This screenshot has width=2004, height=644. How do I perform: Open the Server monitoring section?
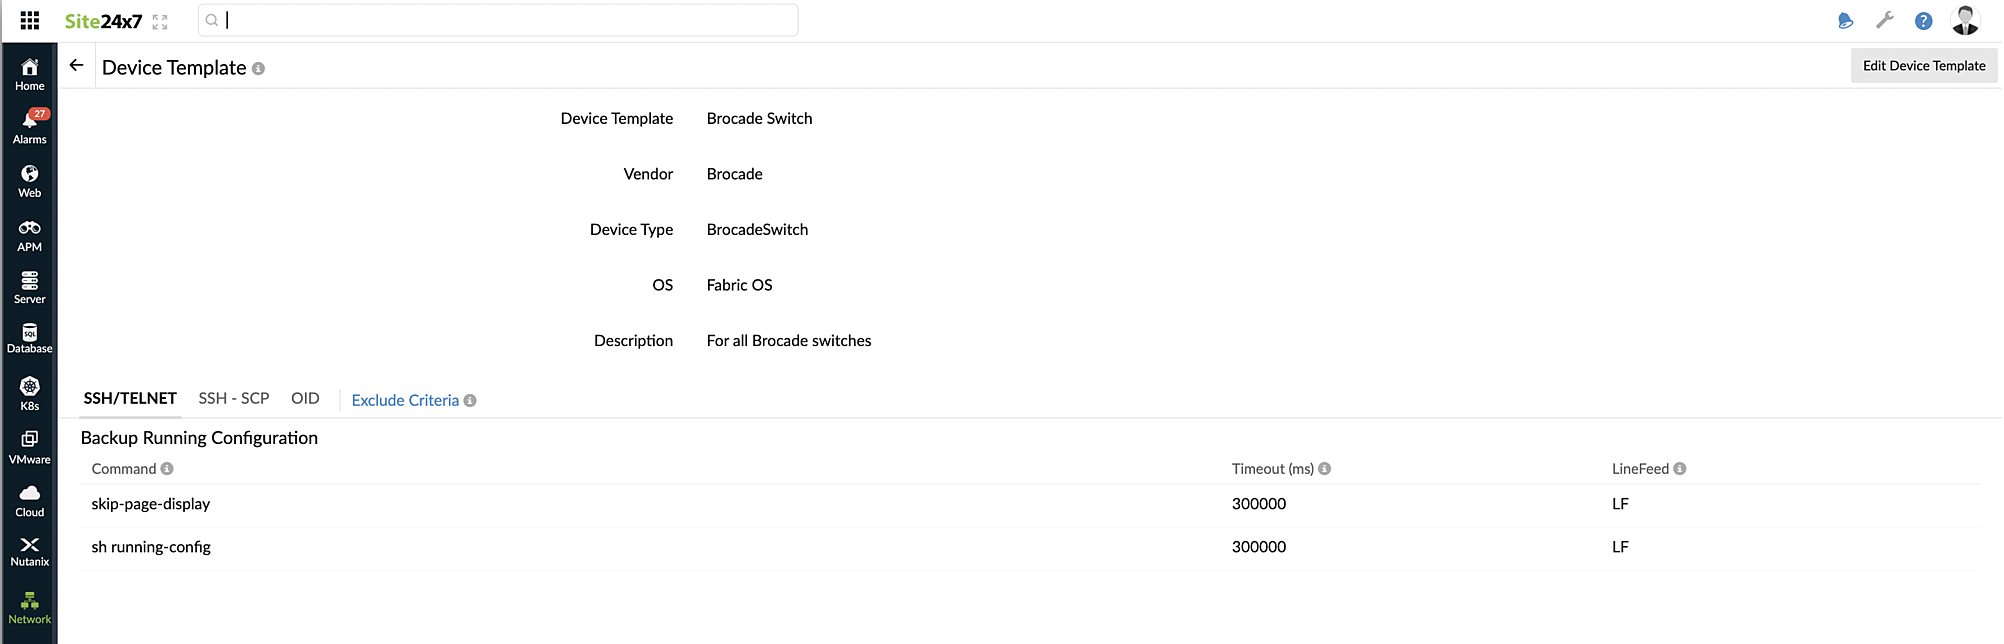(x=30, y=287)
